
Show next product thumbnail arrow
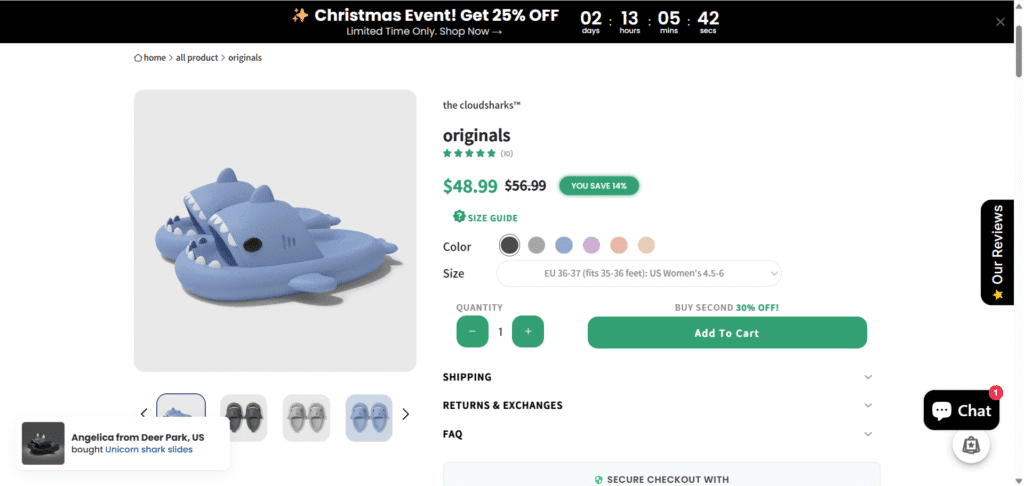[x=405, y=414]
